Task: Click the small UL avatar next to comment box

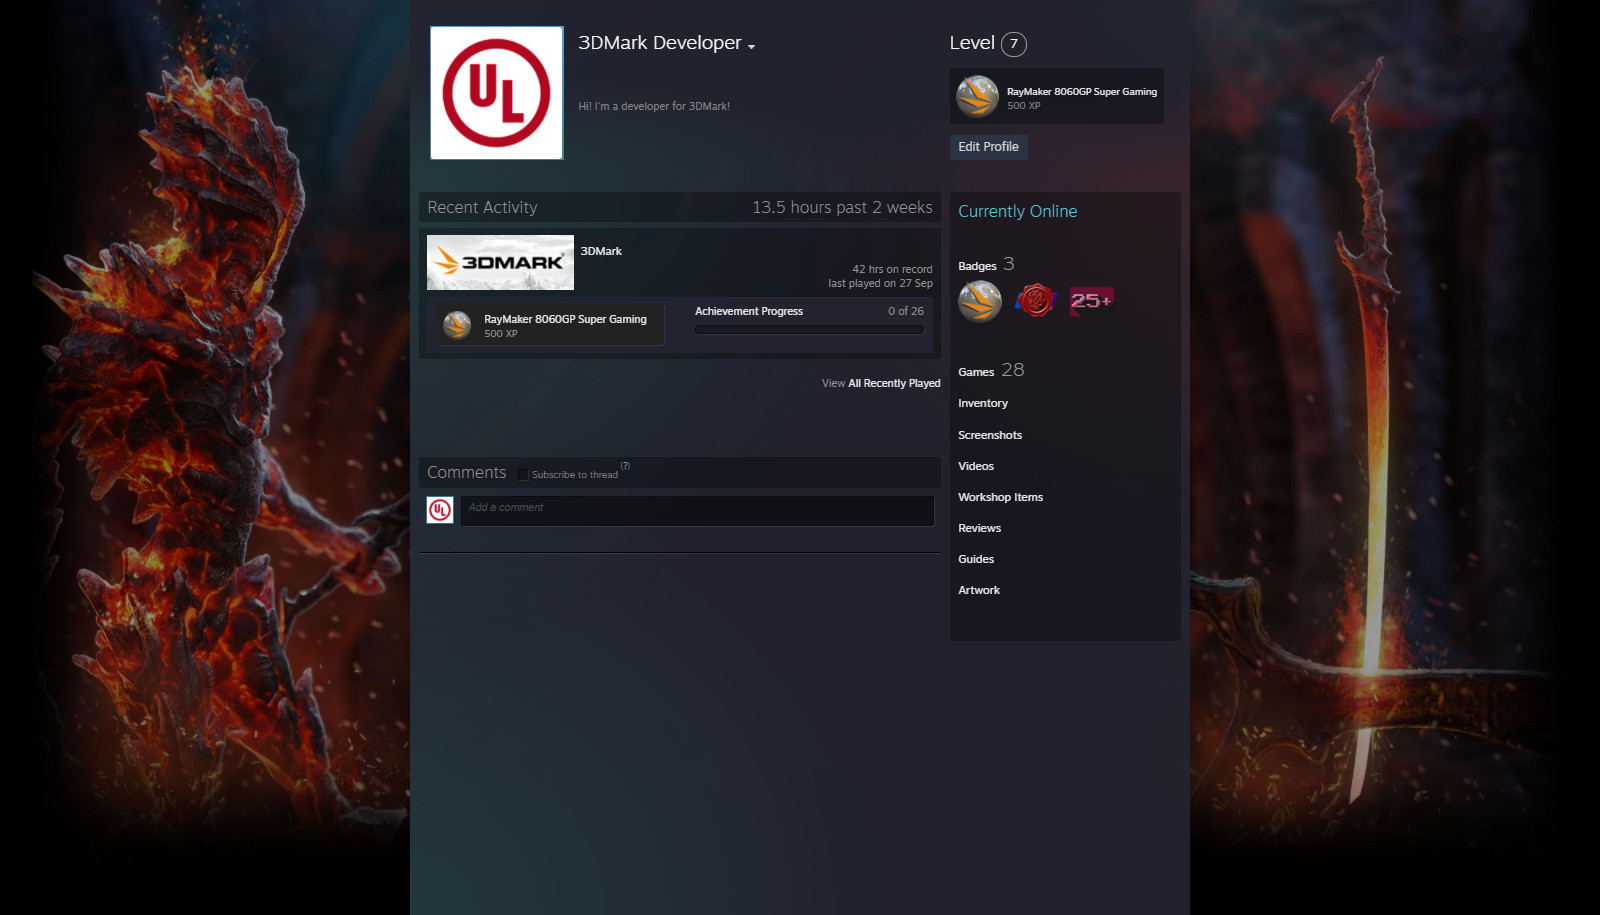Action: [439, 510]
